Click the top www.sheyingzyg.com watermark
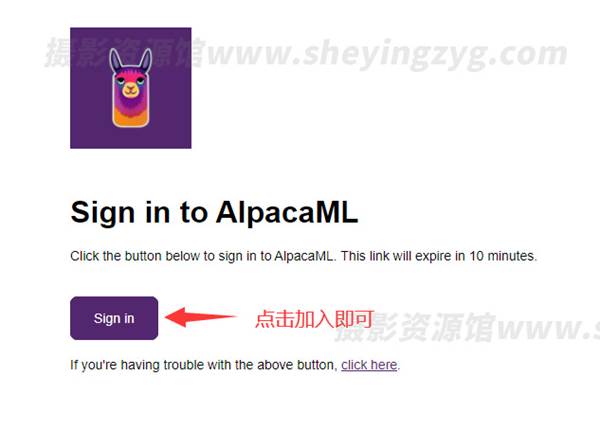The width and height of the screenshot is (600, 430). coord(387,54)
